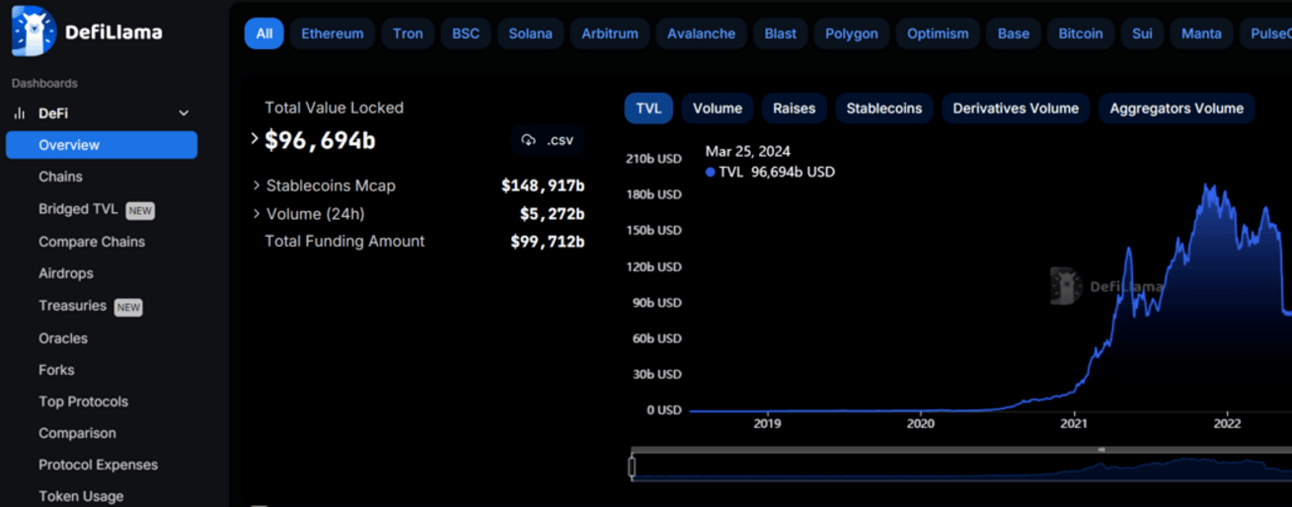Image resolution: width=1292 pixels, height=507 pixels.
Task: Open the Chains page
Action: (60, 176)
